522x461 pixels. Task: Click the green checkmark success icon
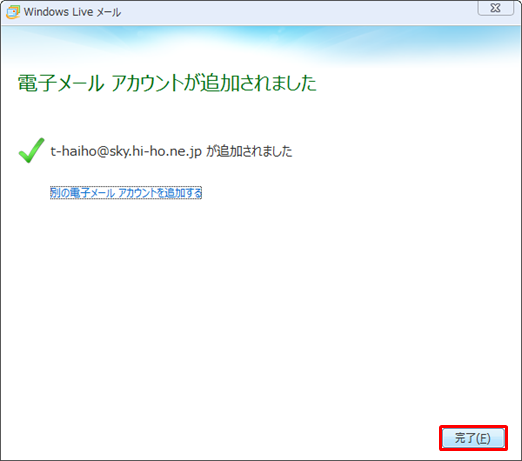(31, 150)
